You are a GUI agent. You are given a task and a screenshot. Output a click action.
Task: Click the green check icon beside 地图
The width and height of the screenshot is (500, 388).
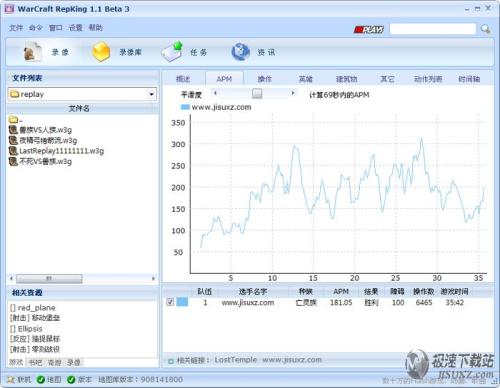41,380
